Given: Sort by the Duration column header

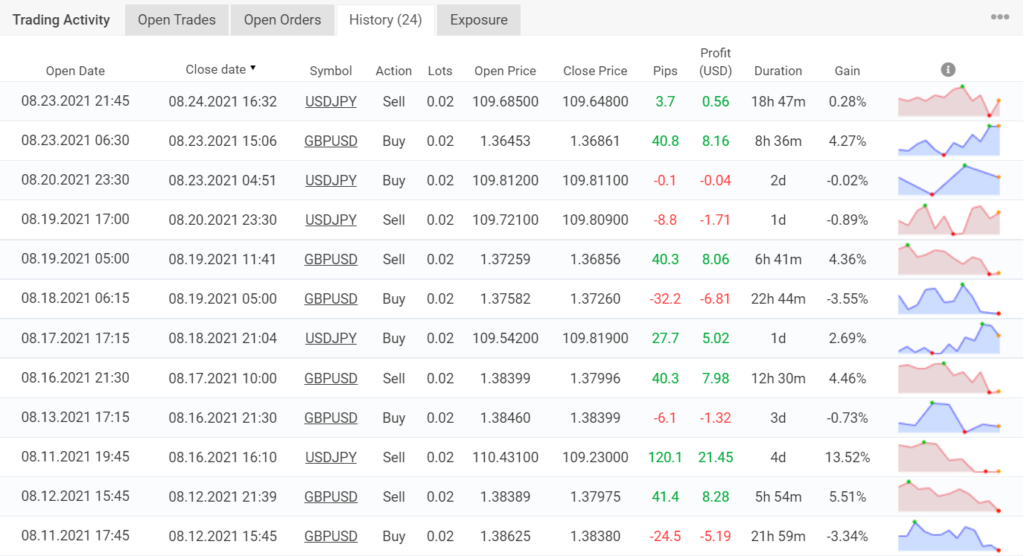Looking at the screenshot, I should (x=778, y=71).
